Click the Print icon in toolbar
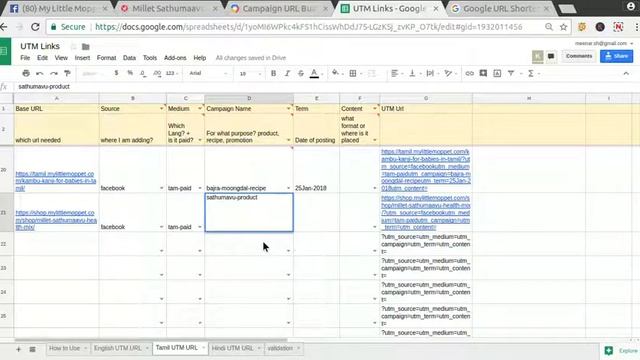This screenshot has width=640, height=360. pos(26,73)
